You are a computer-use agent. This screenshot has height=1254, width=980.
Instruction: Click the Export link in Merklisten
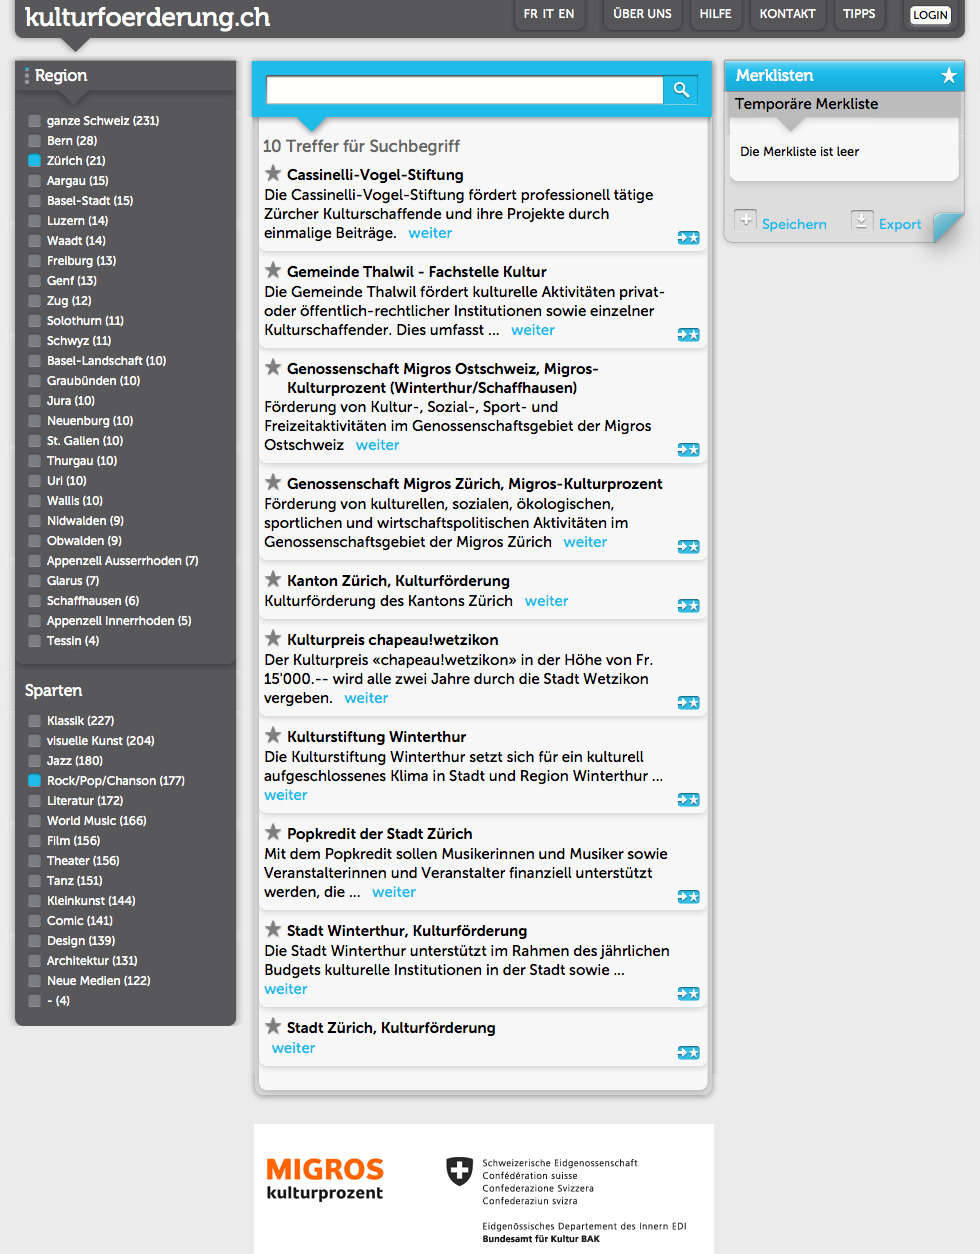coord(900,224)
